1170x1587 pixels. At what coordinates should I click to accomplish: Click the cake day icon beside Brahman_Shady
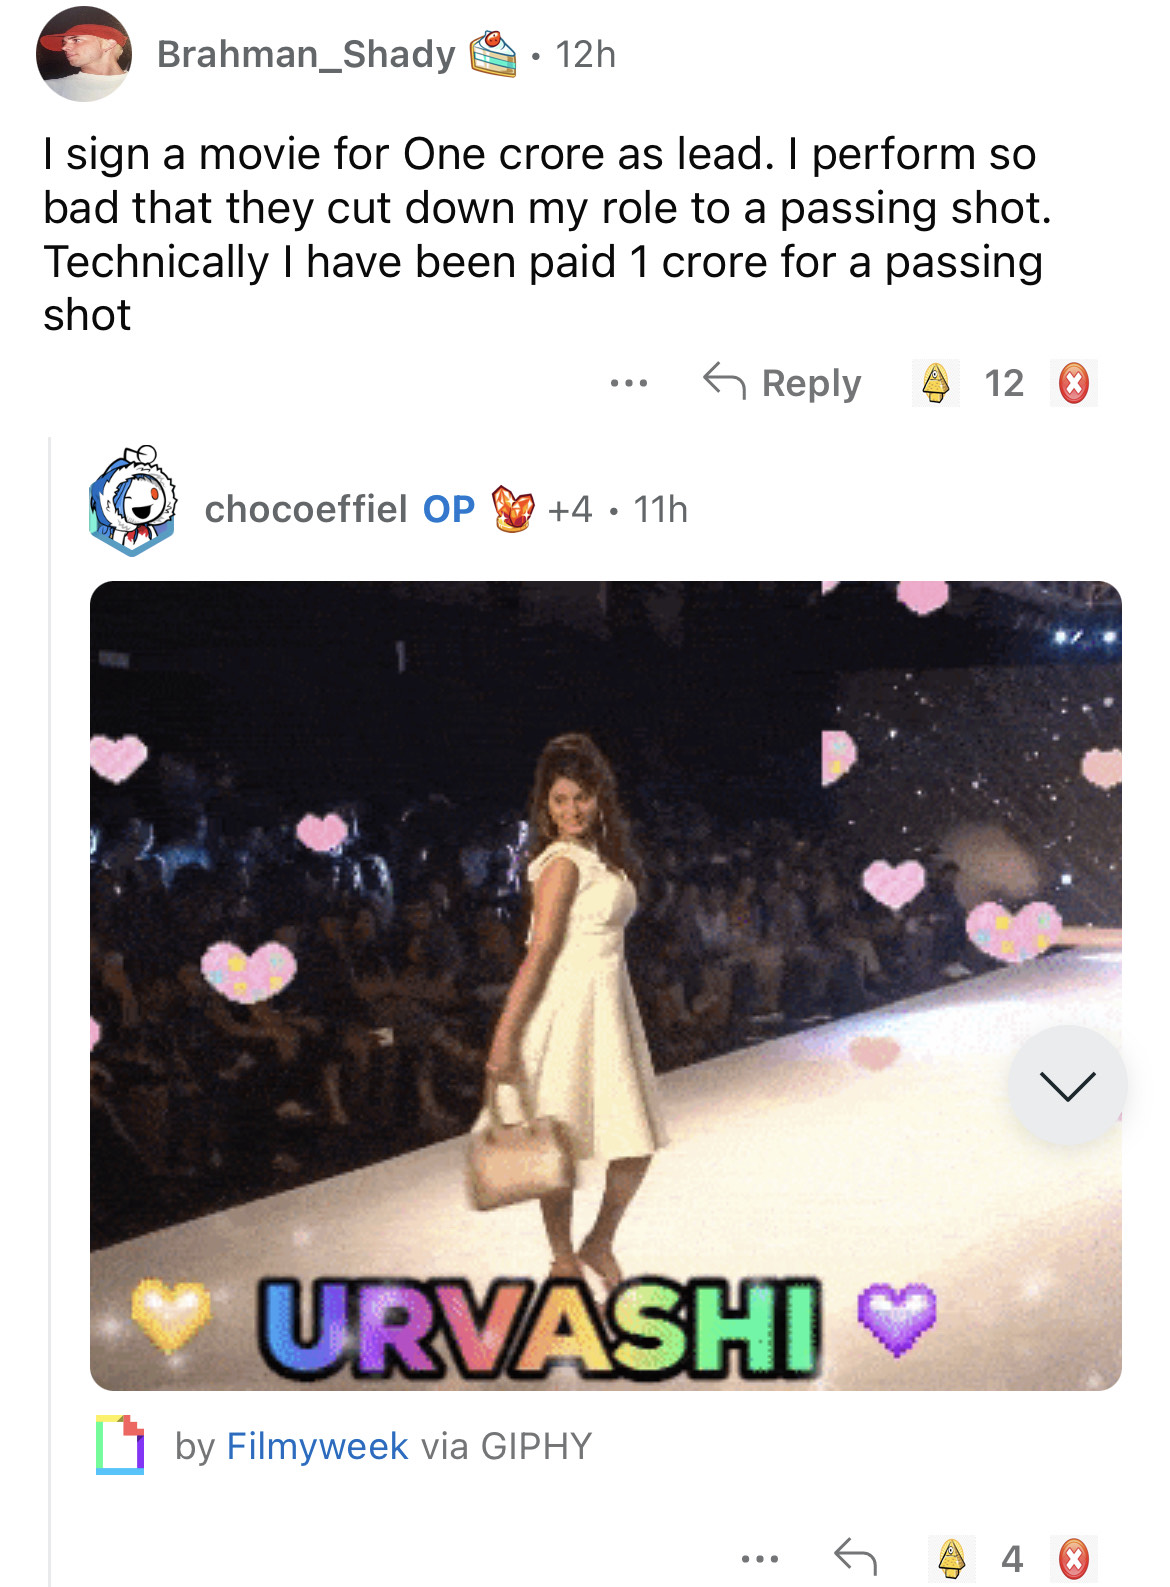click(493, 54)
